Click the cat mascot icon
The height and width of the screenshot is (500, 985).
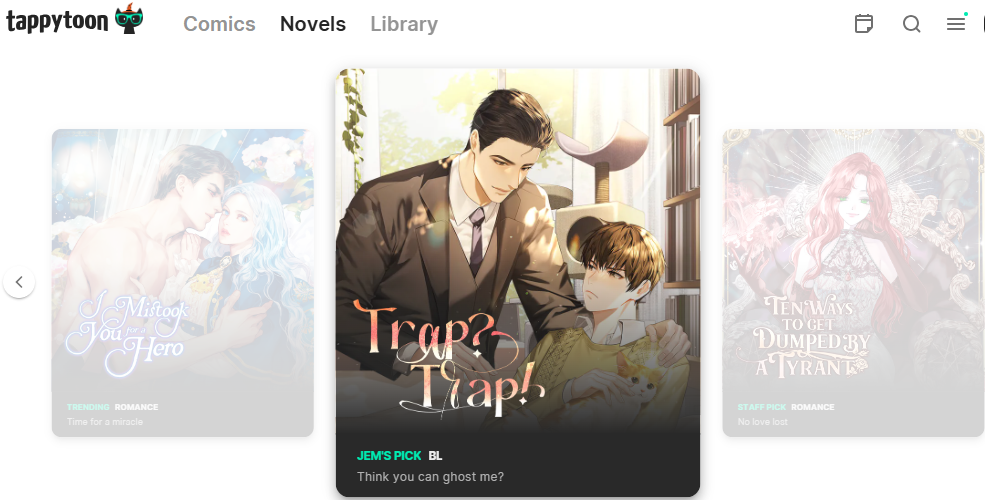point(129,18)
